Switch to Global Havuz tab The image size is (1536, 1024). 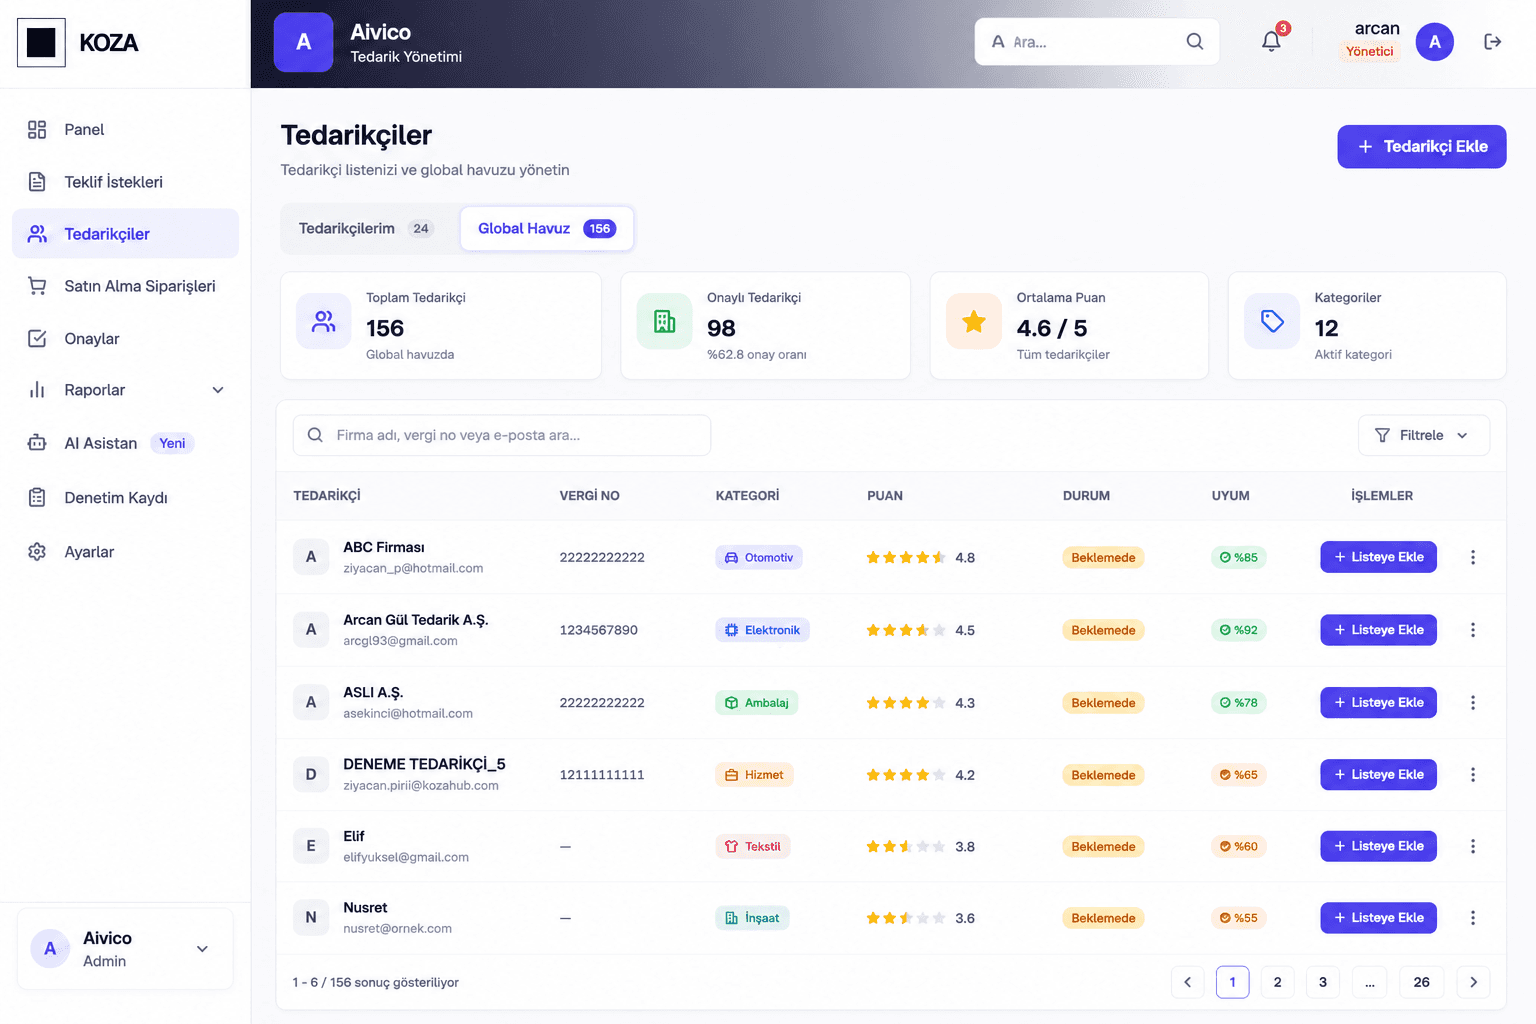point(546,229)
